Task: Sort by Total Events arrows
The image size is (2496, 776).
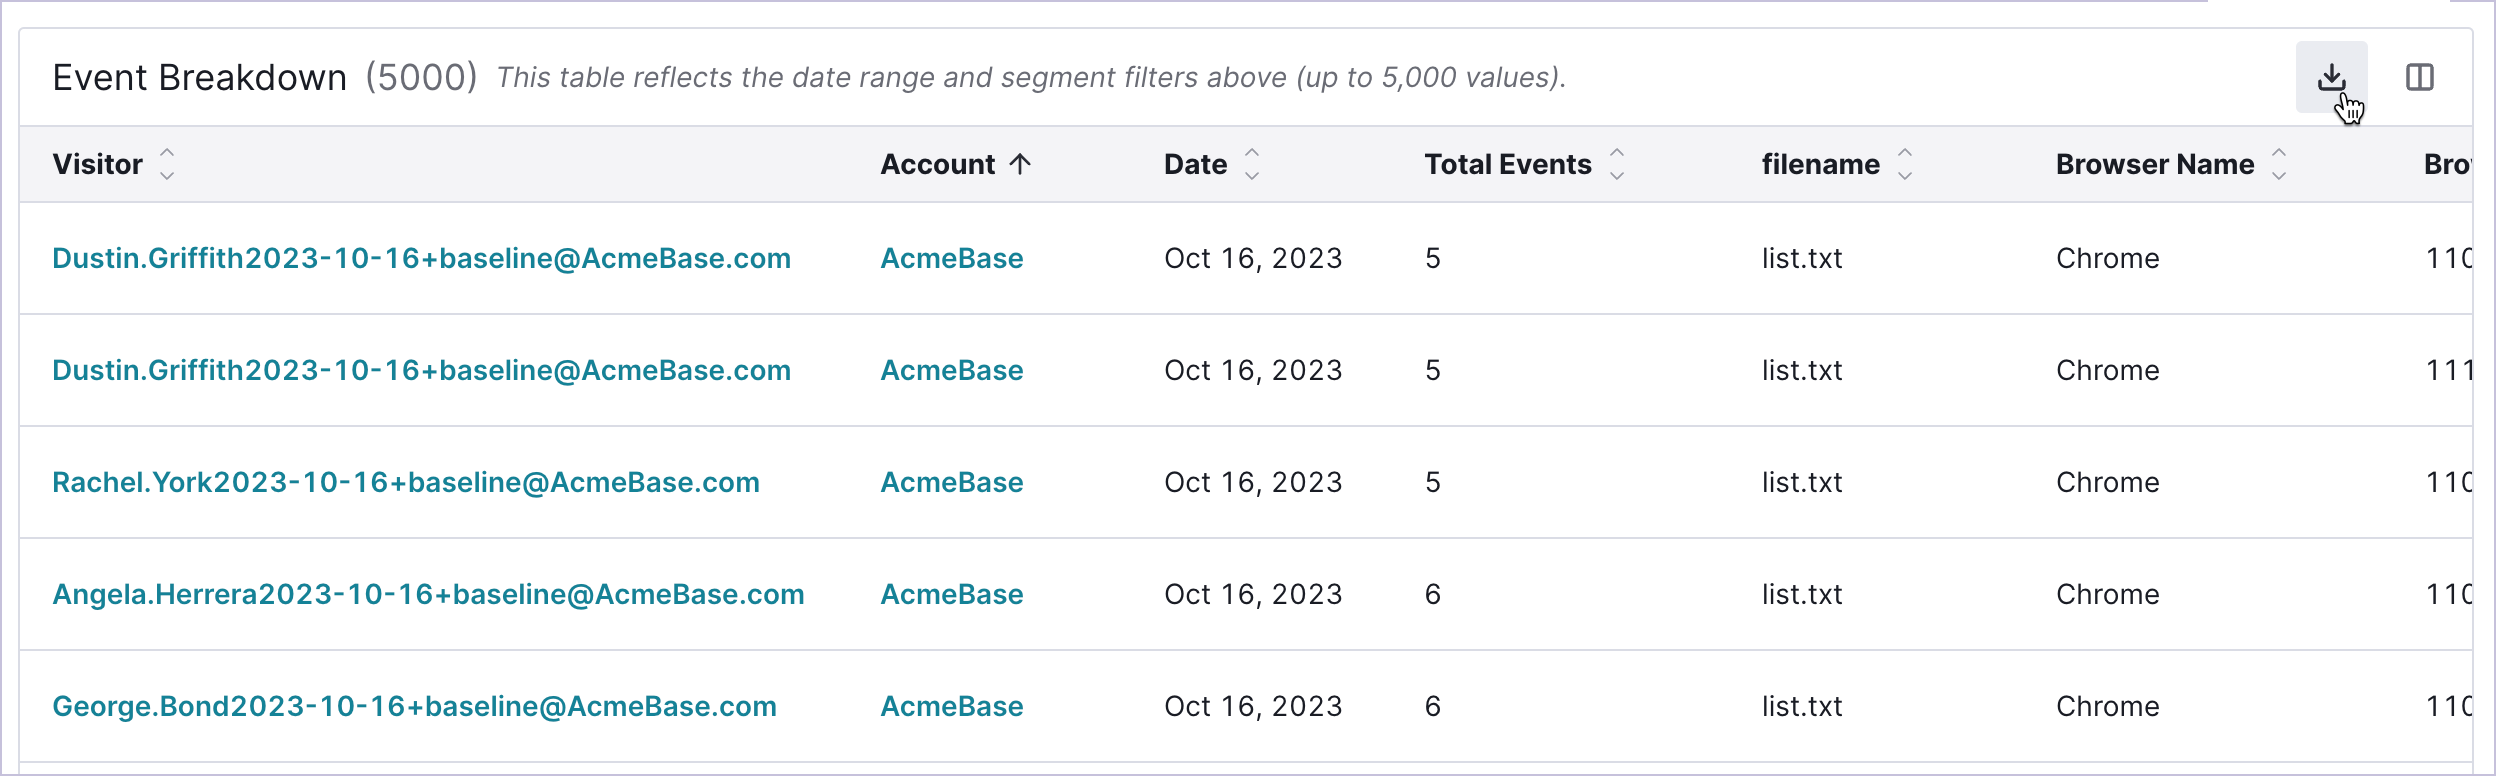Action: pos(1616,164)
